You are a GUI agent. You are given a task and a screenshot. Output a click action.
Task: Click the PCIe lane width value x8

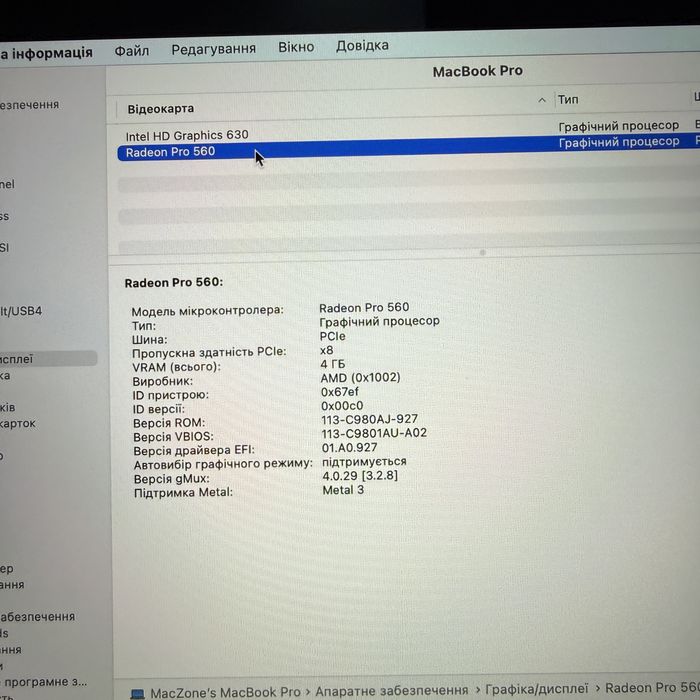[x=326, y=350]
